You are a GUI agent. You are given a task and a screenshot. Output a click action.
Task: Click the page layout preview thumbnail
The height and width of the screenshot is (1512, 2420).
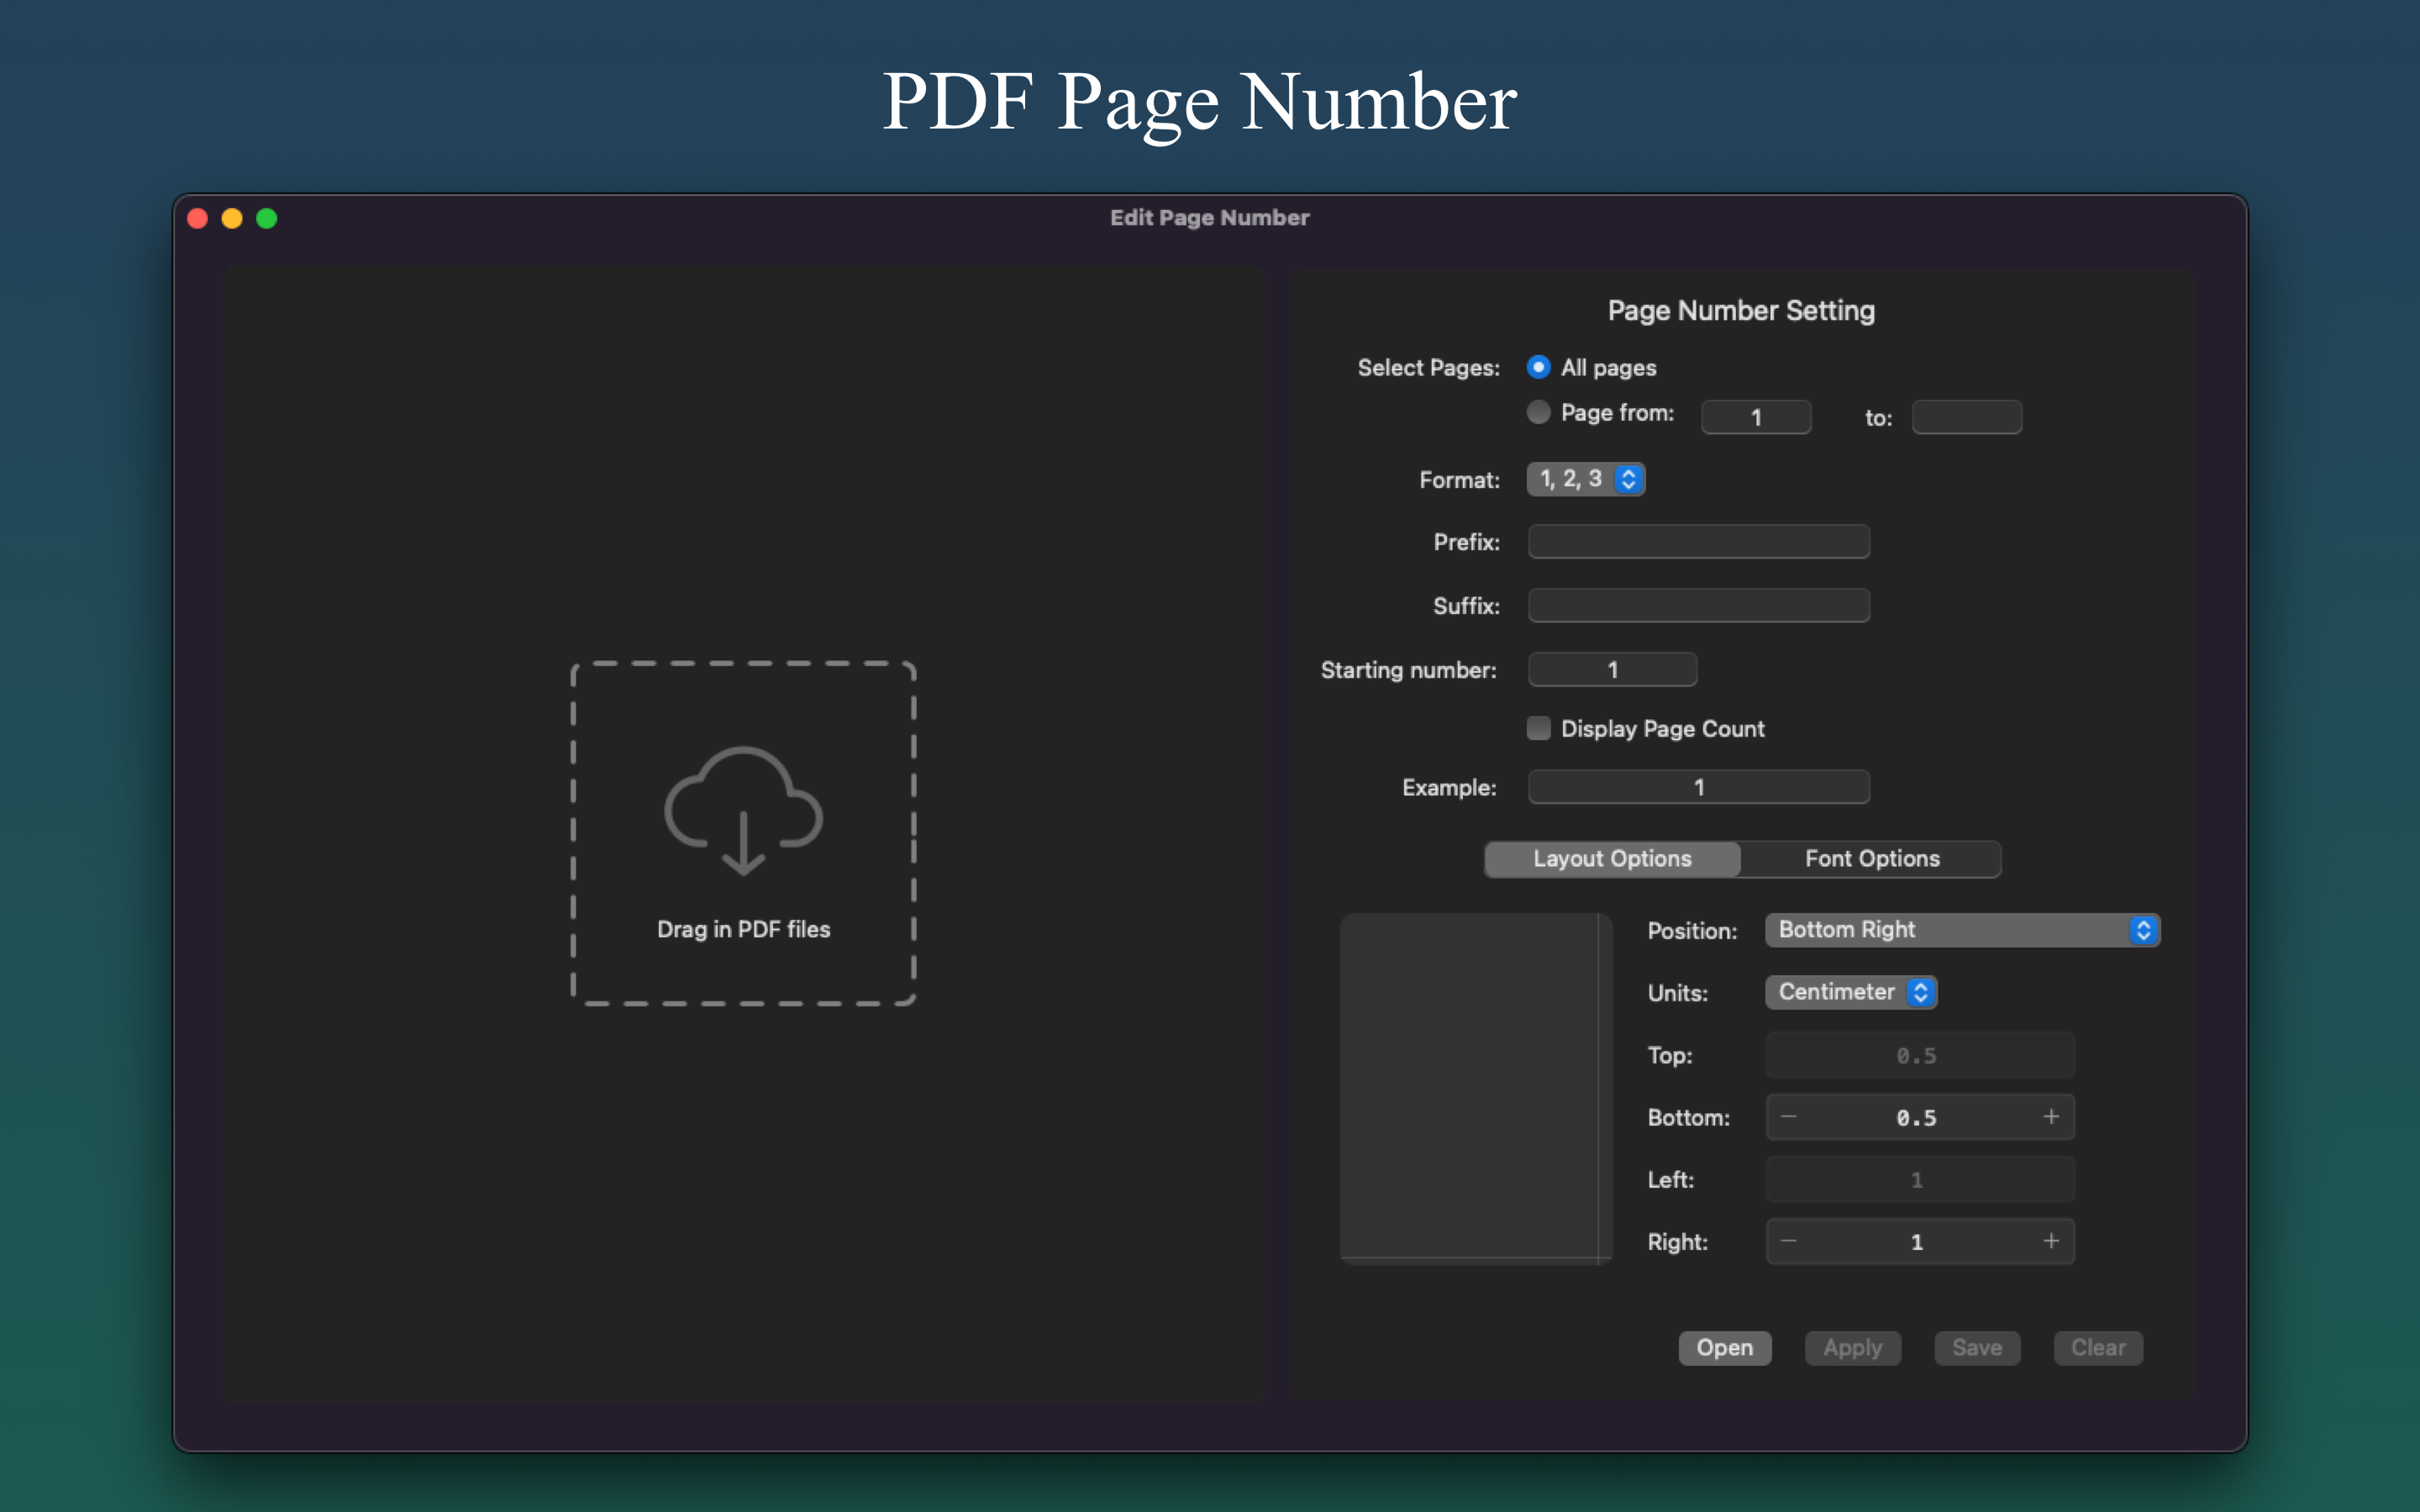pos(1476,1088)
